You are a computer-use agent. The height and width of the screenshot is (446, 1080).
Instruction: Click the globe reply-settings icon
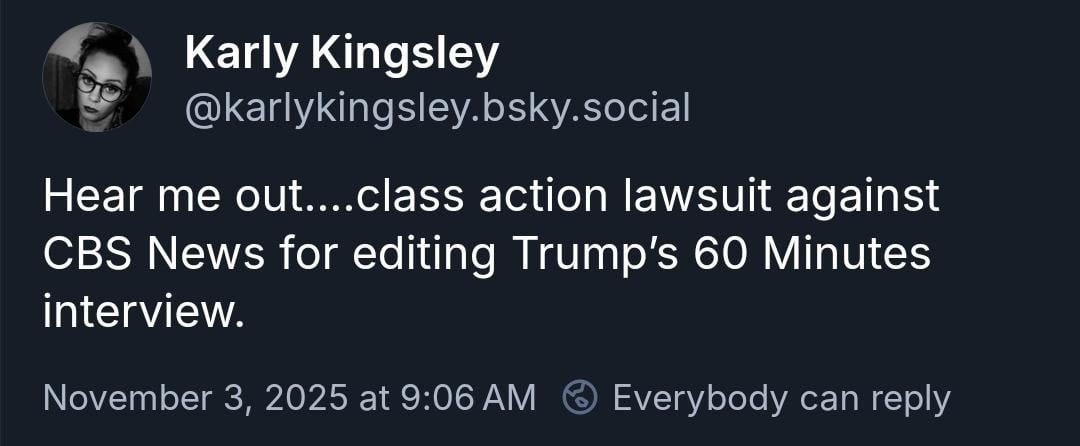coord(580,398)
